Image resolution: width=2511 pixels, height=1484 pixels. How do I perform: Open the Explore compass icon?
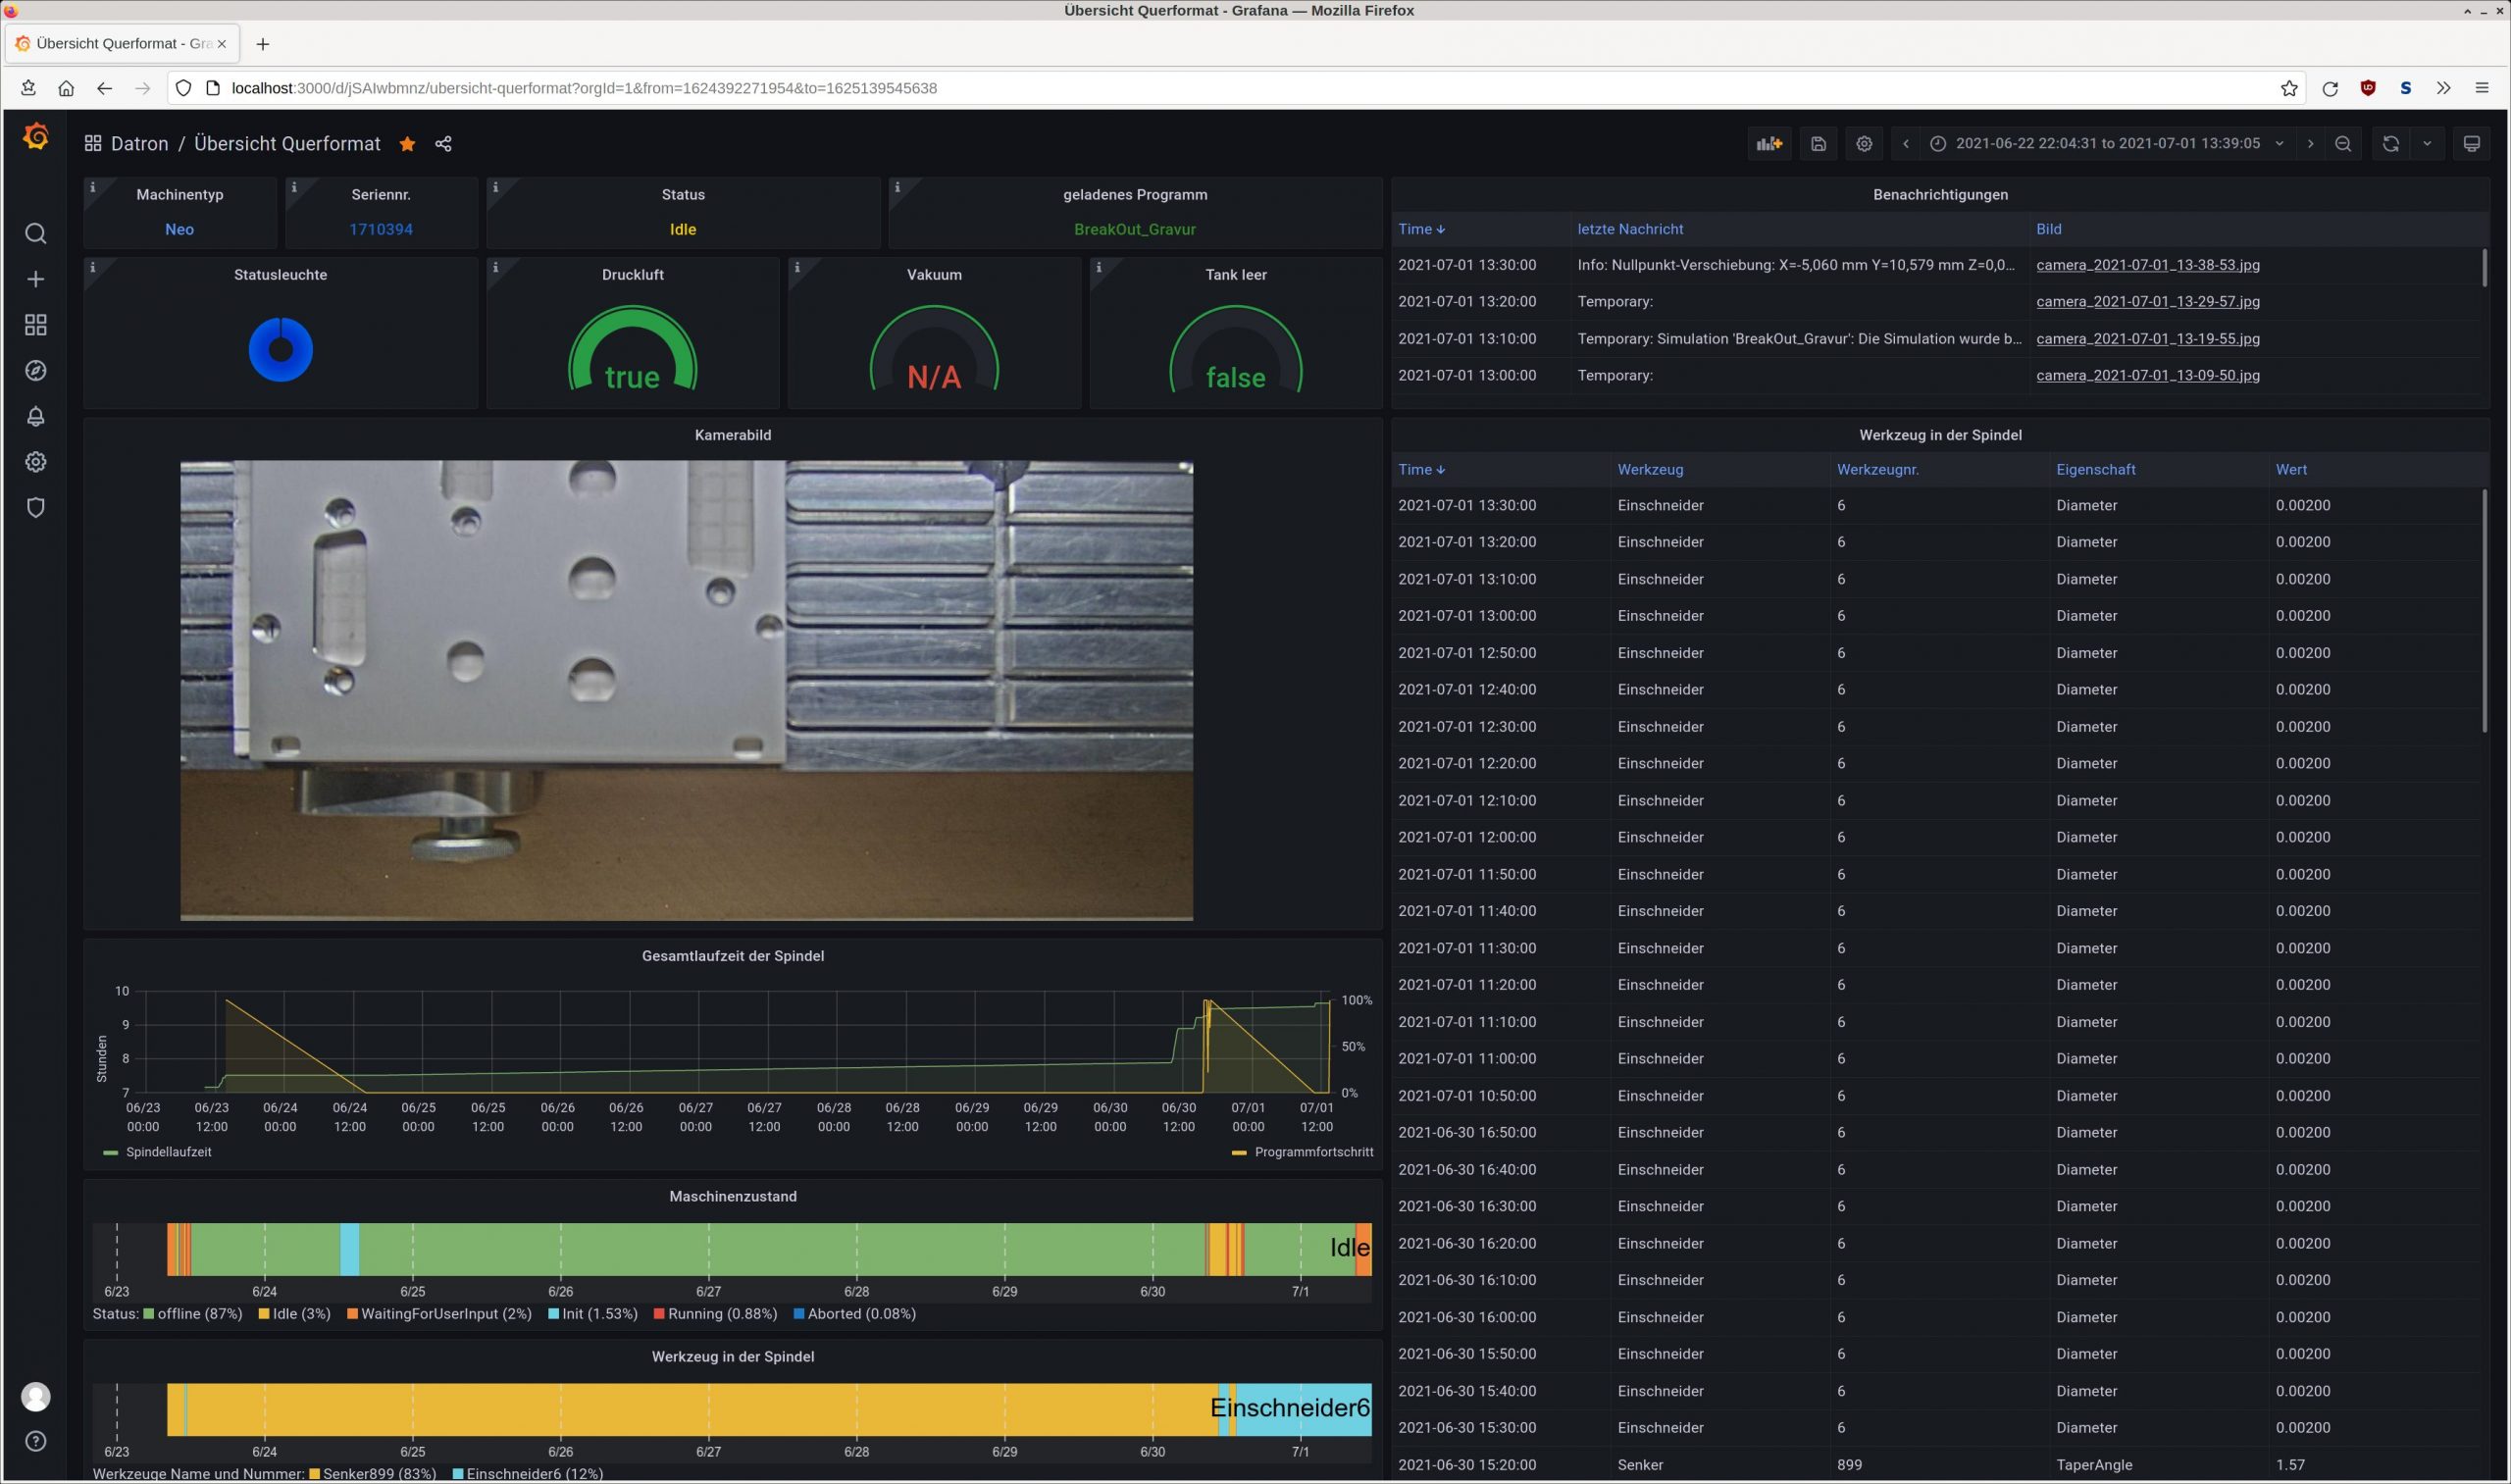pos(36,371)
